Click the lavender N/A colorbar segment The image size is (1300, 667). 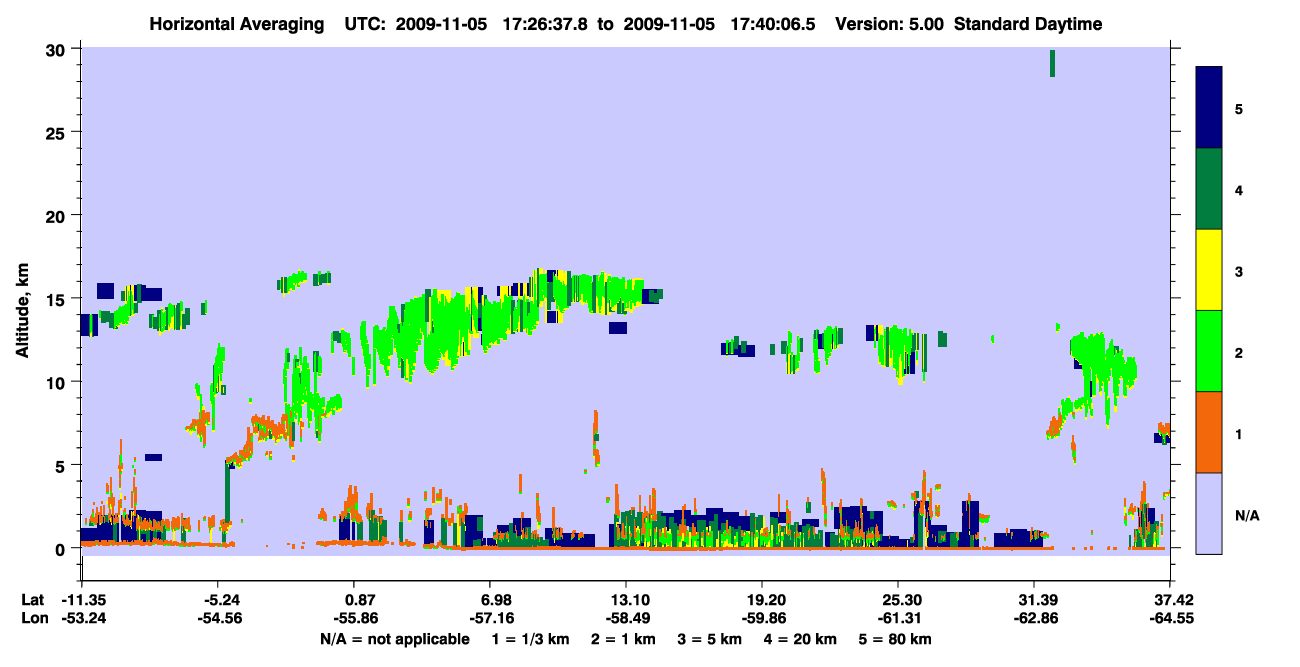(1209, 513)
